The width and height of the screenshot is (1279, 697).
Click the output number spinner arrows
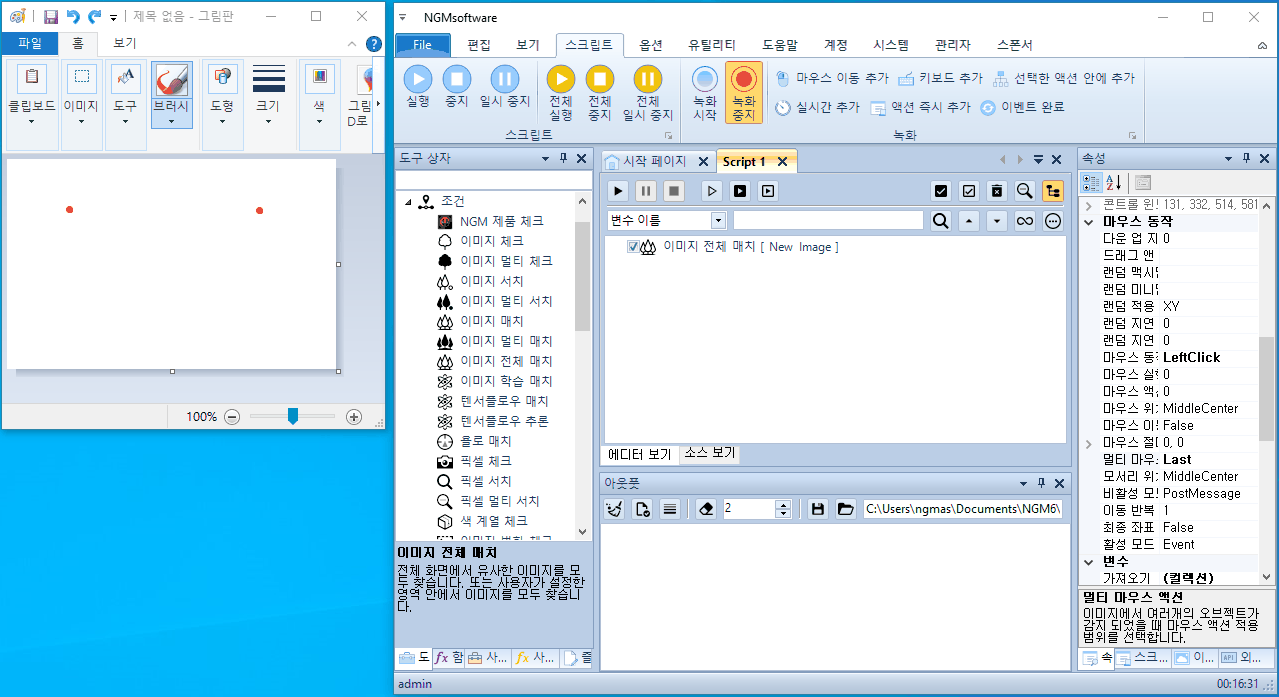coord(783,509)
